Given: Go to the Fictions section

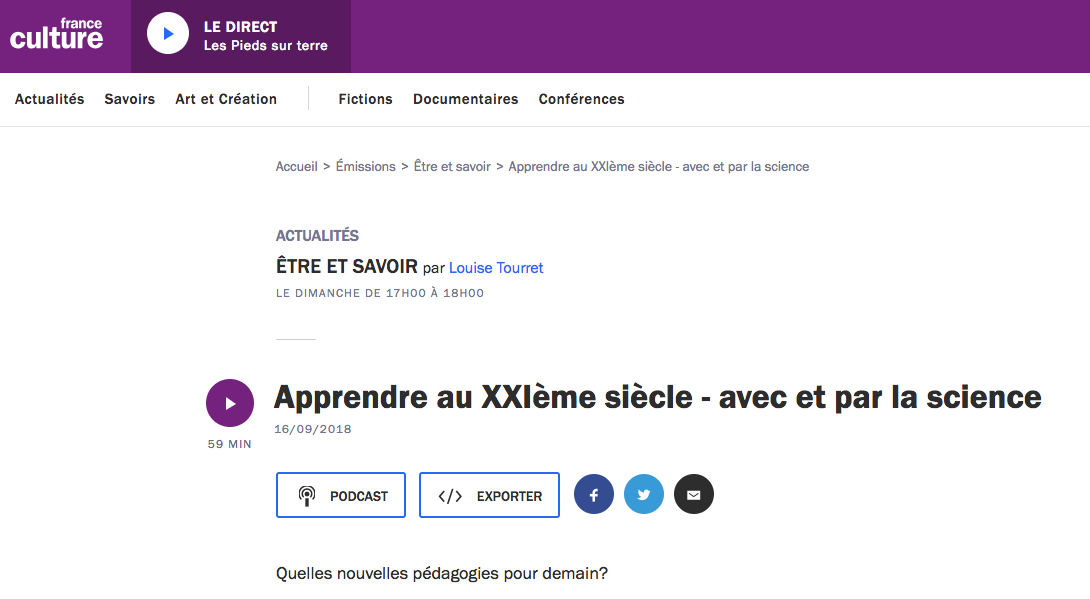Looking at the screenshot, I should (366, 99).
